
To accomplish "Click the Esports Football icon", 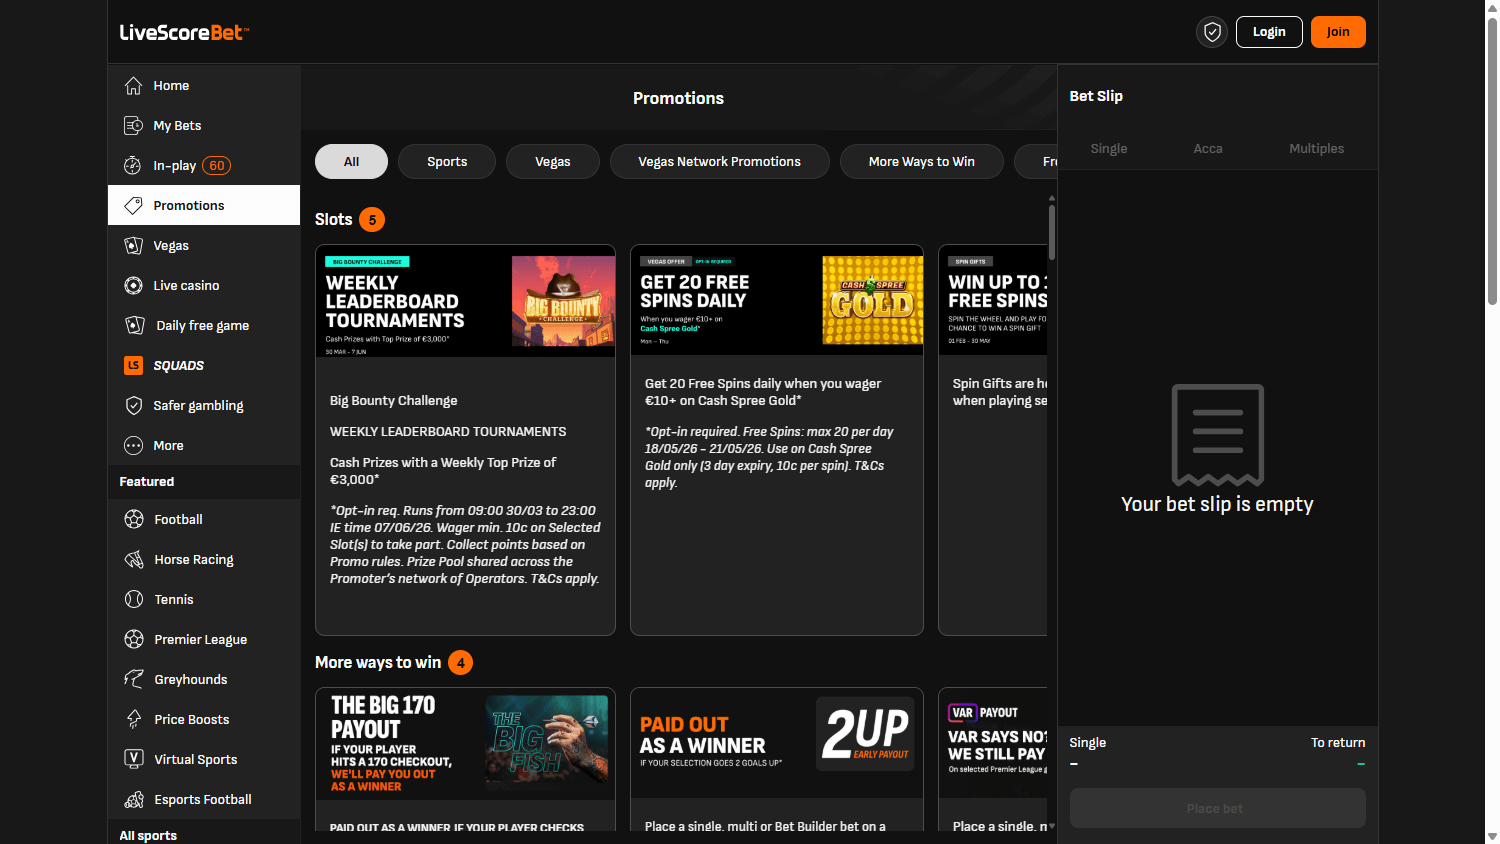I will point(134,799).
